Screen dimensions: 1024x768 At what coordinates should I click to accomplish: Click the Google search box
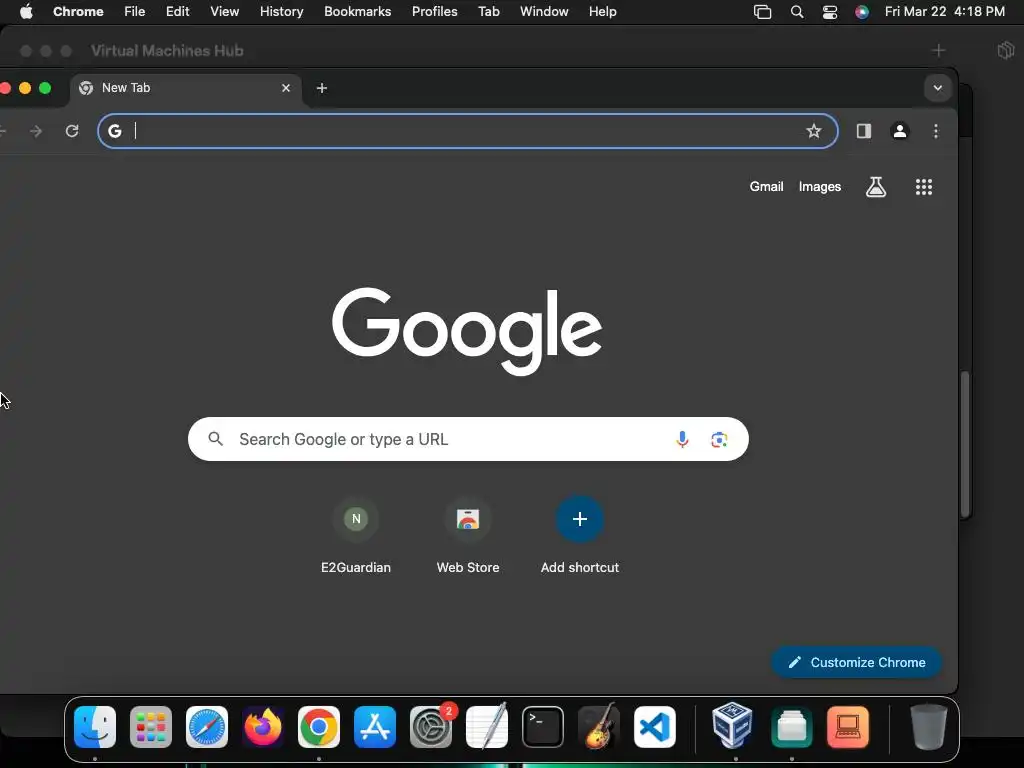tap(468, 439)
